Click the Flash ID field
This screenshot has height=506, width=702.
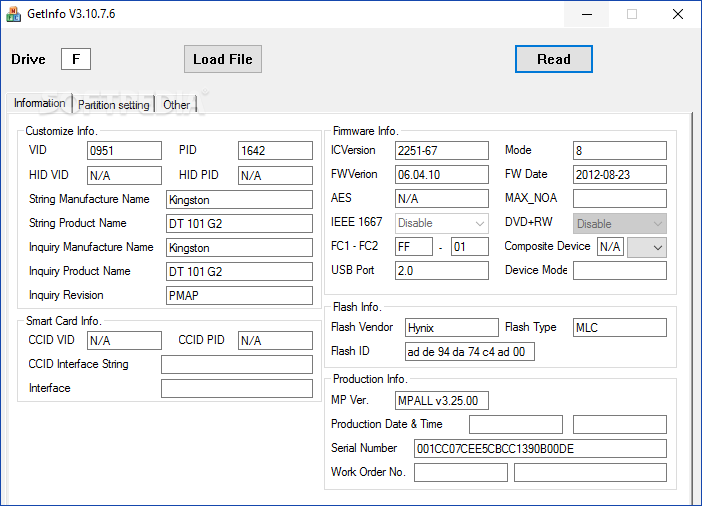[470, 352]
